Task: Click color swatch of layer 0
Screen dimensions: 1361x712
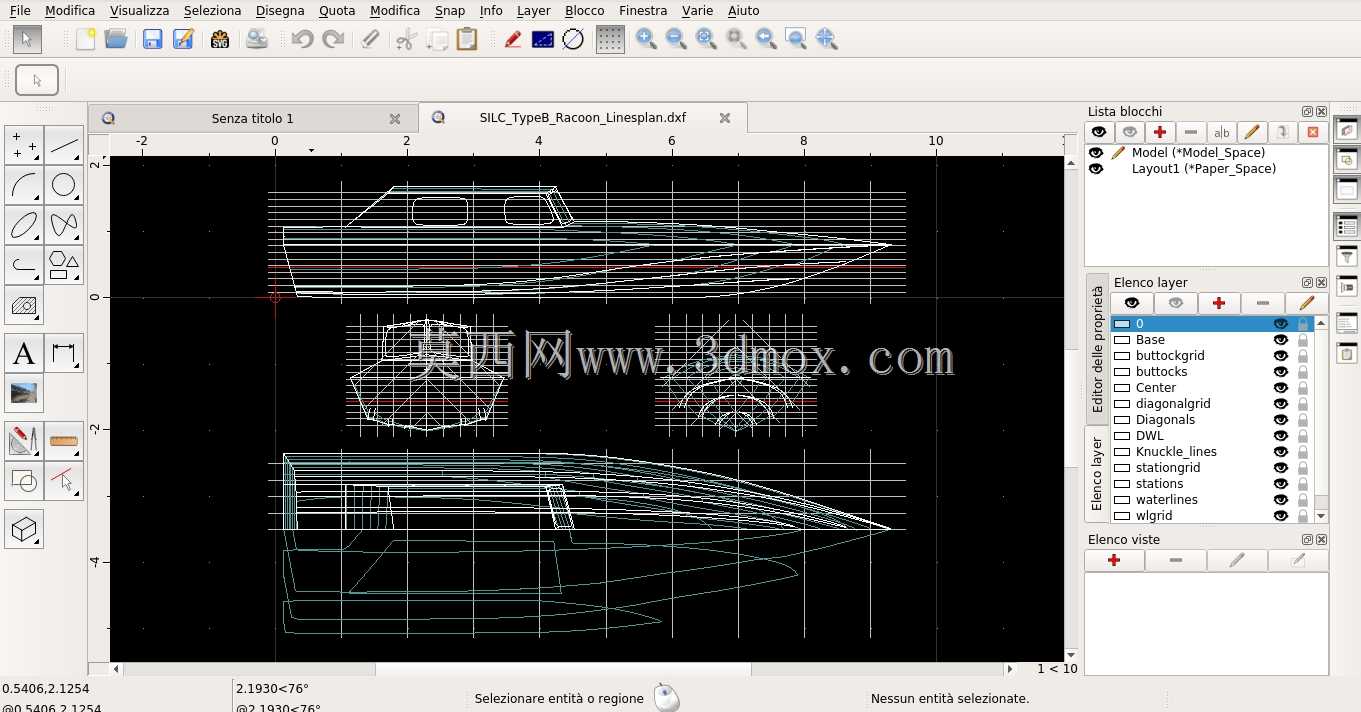Action: [1122, 324]
